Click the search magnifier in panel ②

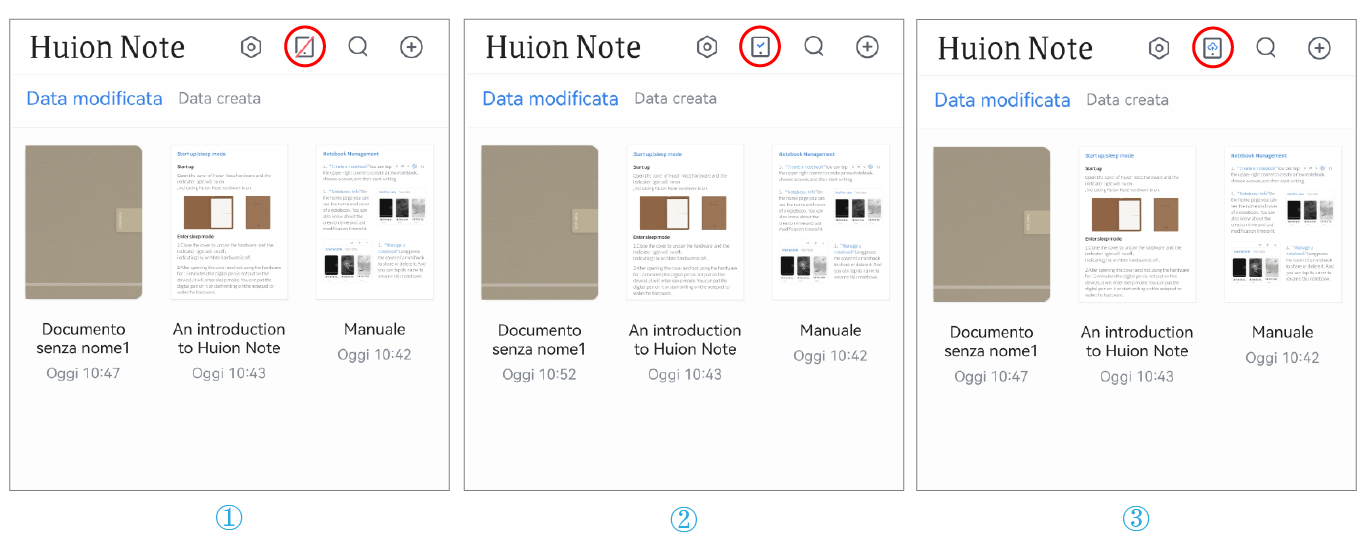coord(814,47)
